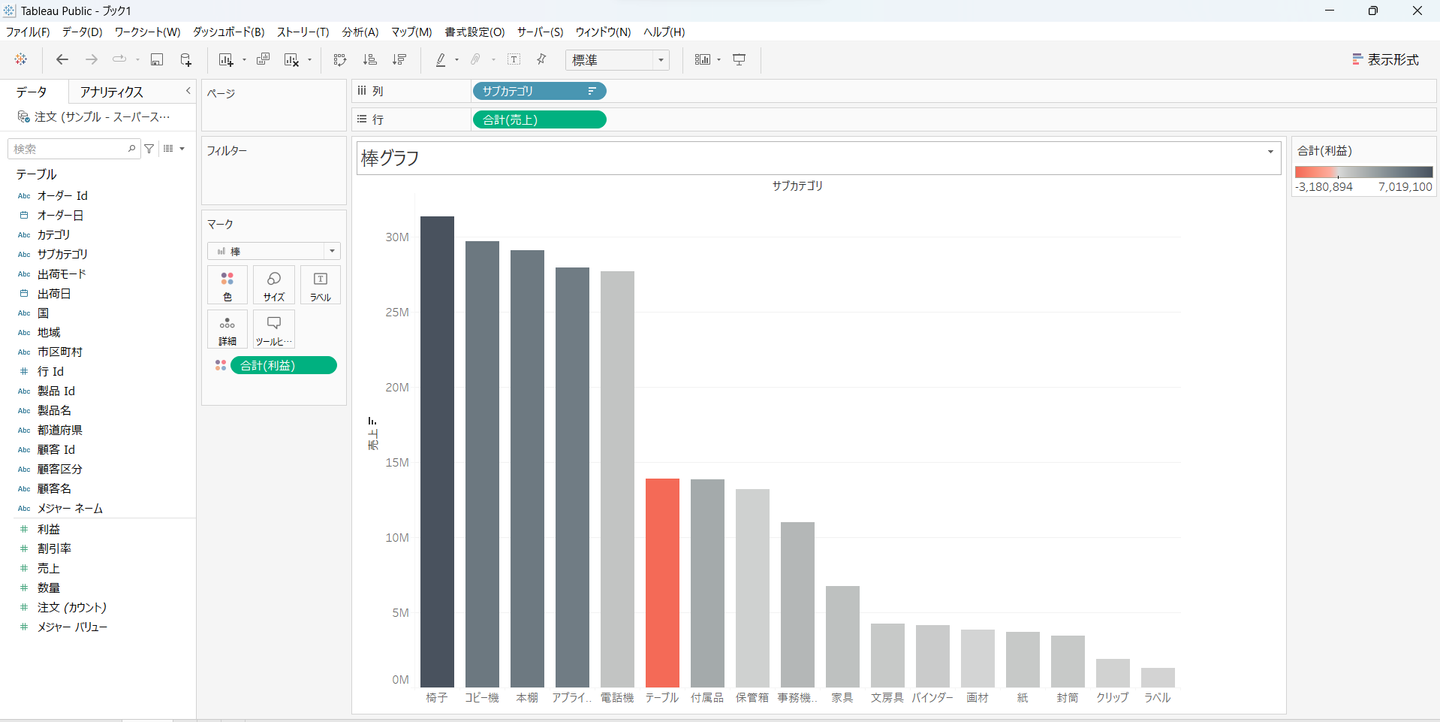Sort descending using the toolbar icon
Viewport: 1440px width, 722px height.
tap(399, 60)
